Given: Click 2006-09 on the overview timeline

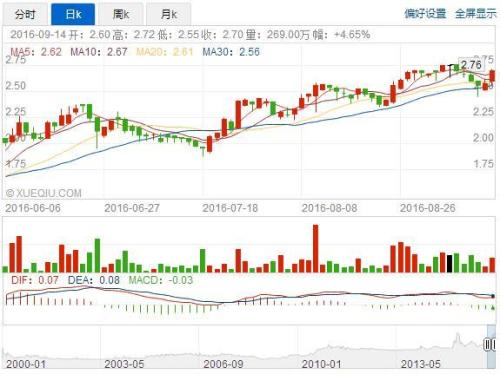Looking at the screenshot, I should [x=223, y=364].
